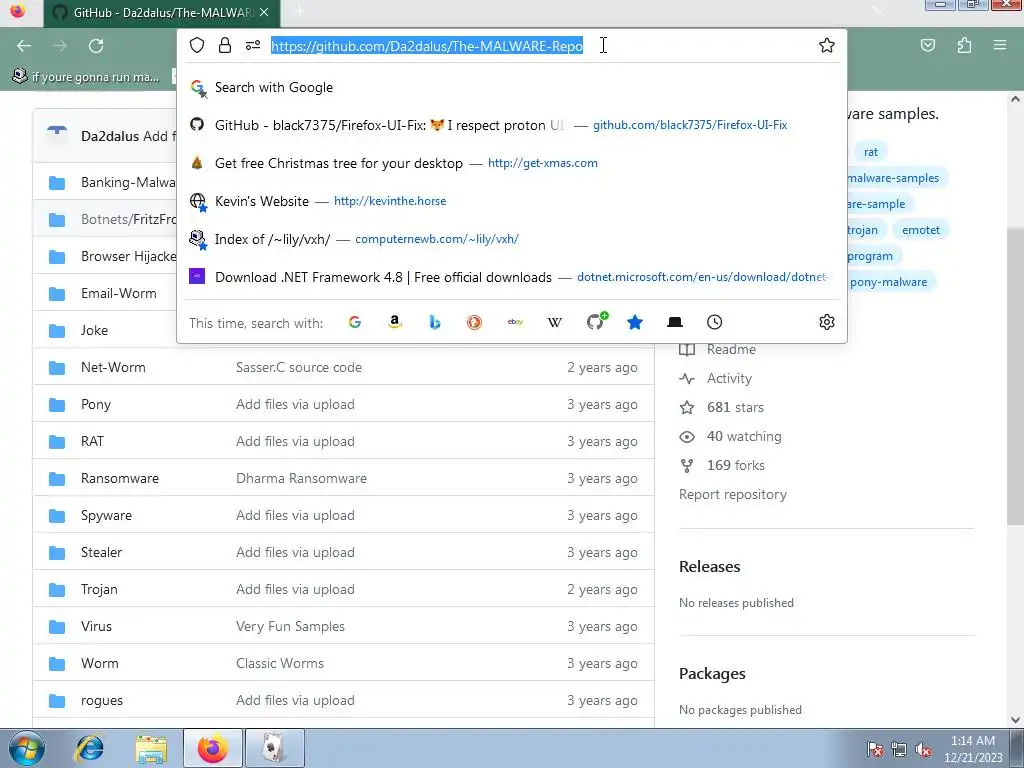Open the Worm folder

click(99, 663)
